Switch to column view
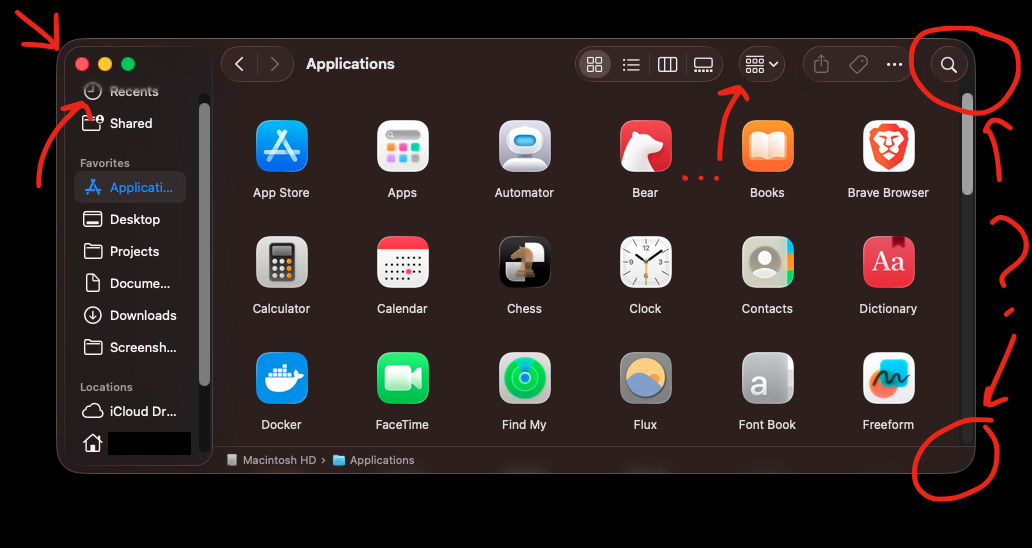This screenshot has height=548, width=1032. tap(667, 64)
